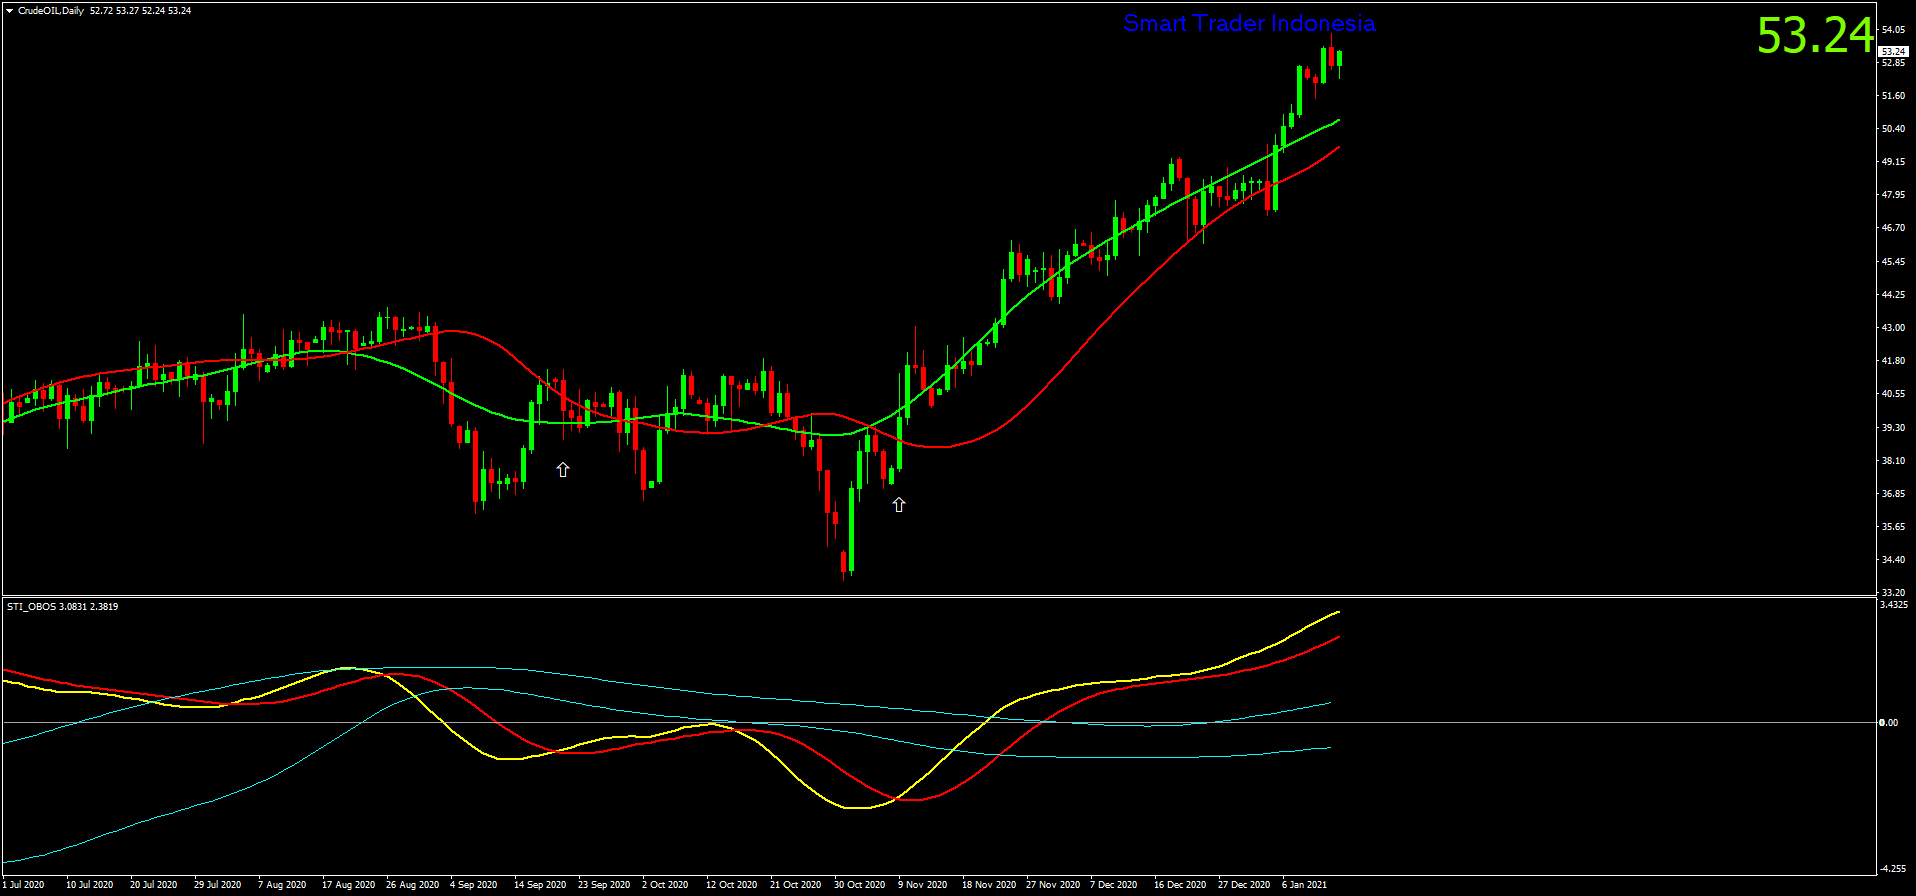Click the 6 Jan 2021 date label
The width and height of the screenshot is (1916, 896).
[x=1304, y=884]
